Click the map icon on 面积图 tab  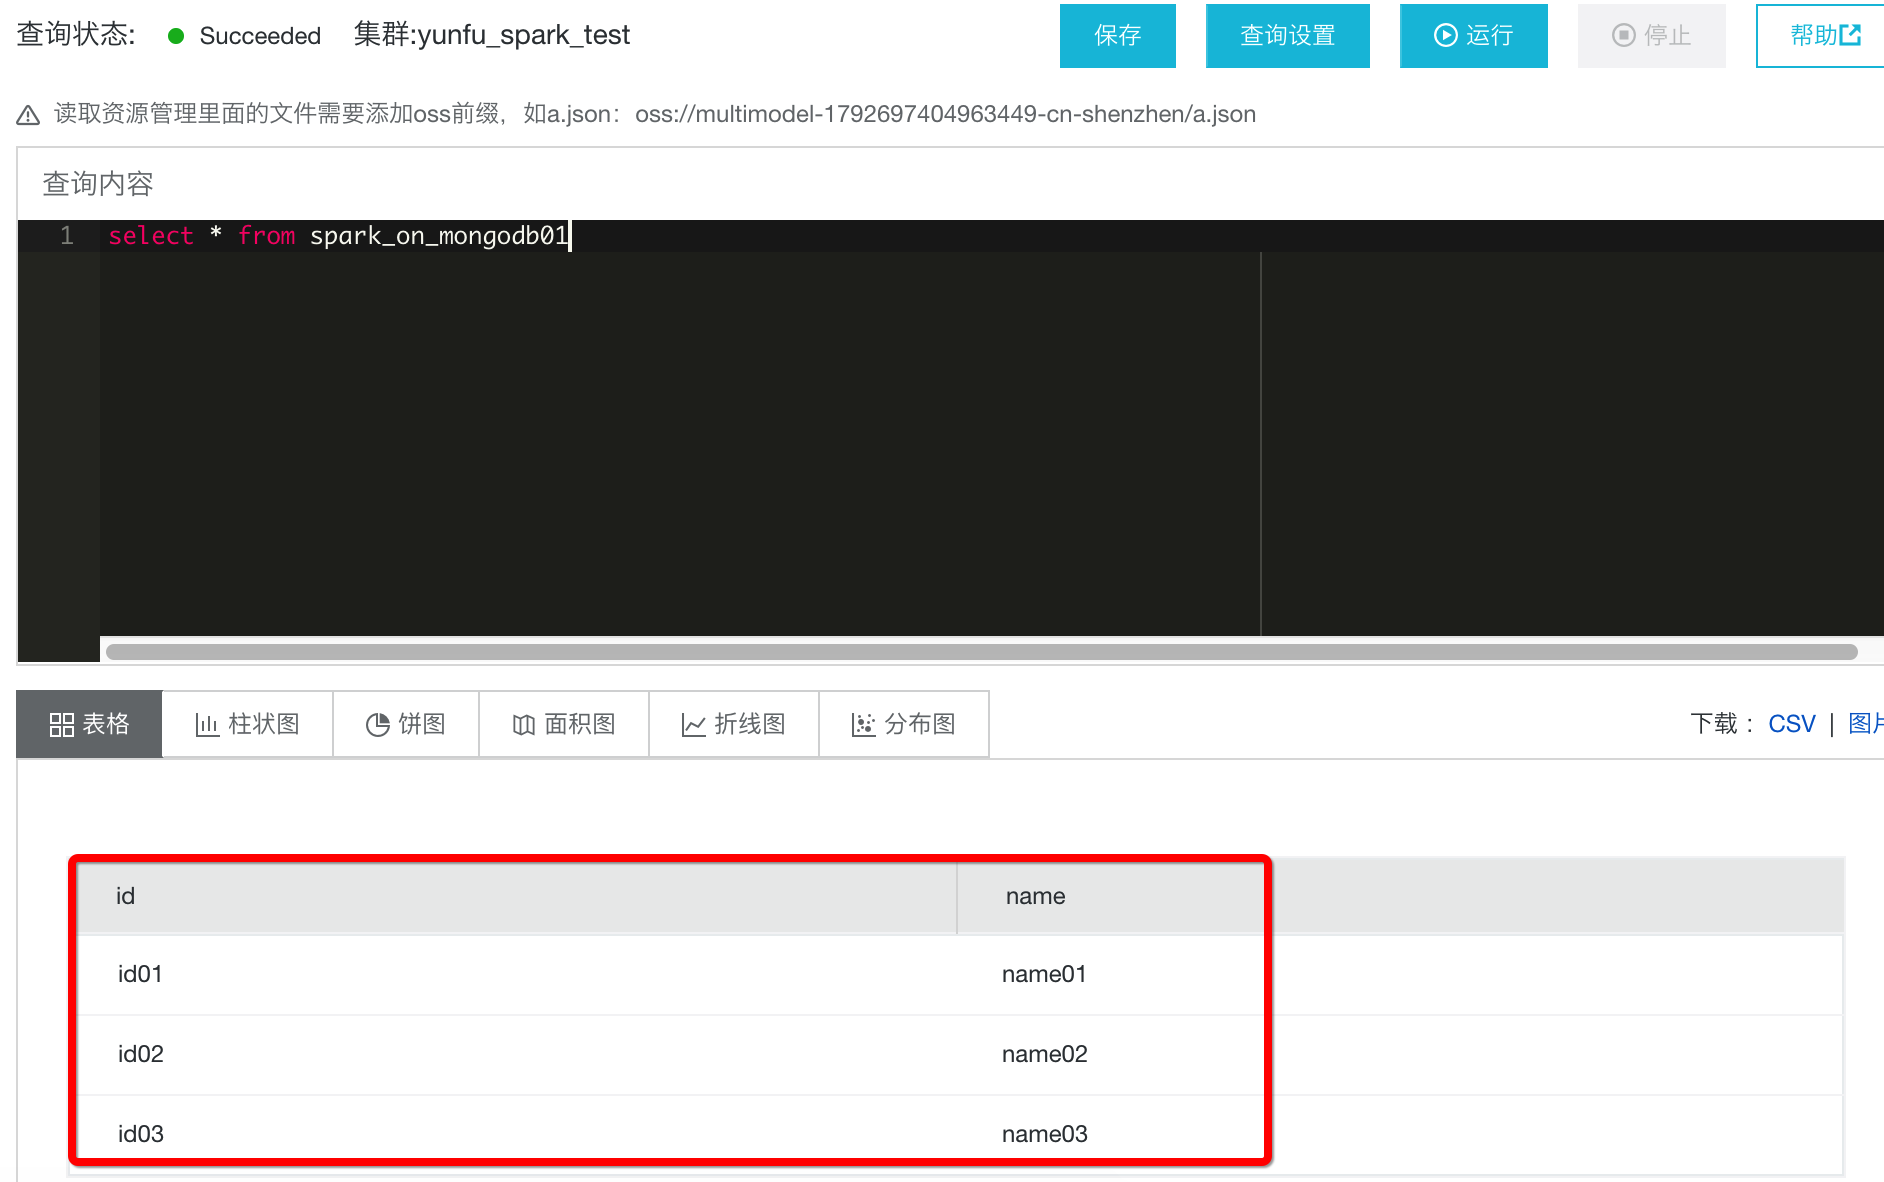pyautogui.click(x=524, y=725)
